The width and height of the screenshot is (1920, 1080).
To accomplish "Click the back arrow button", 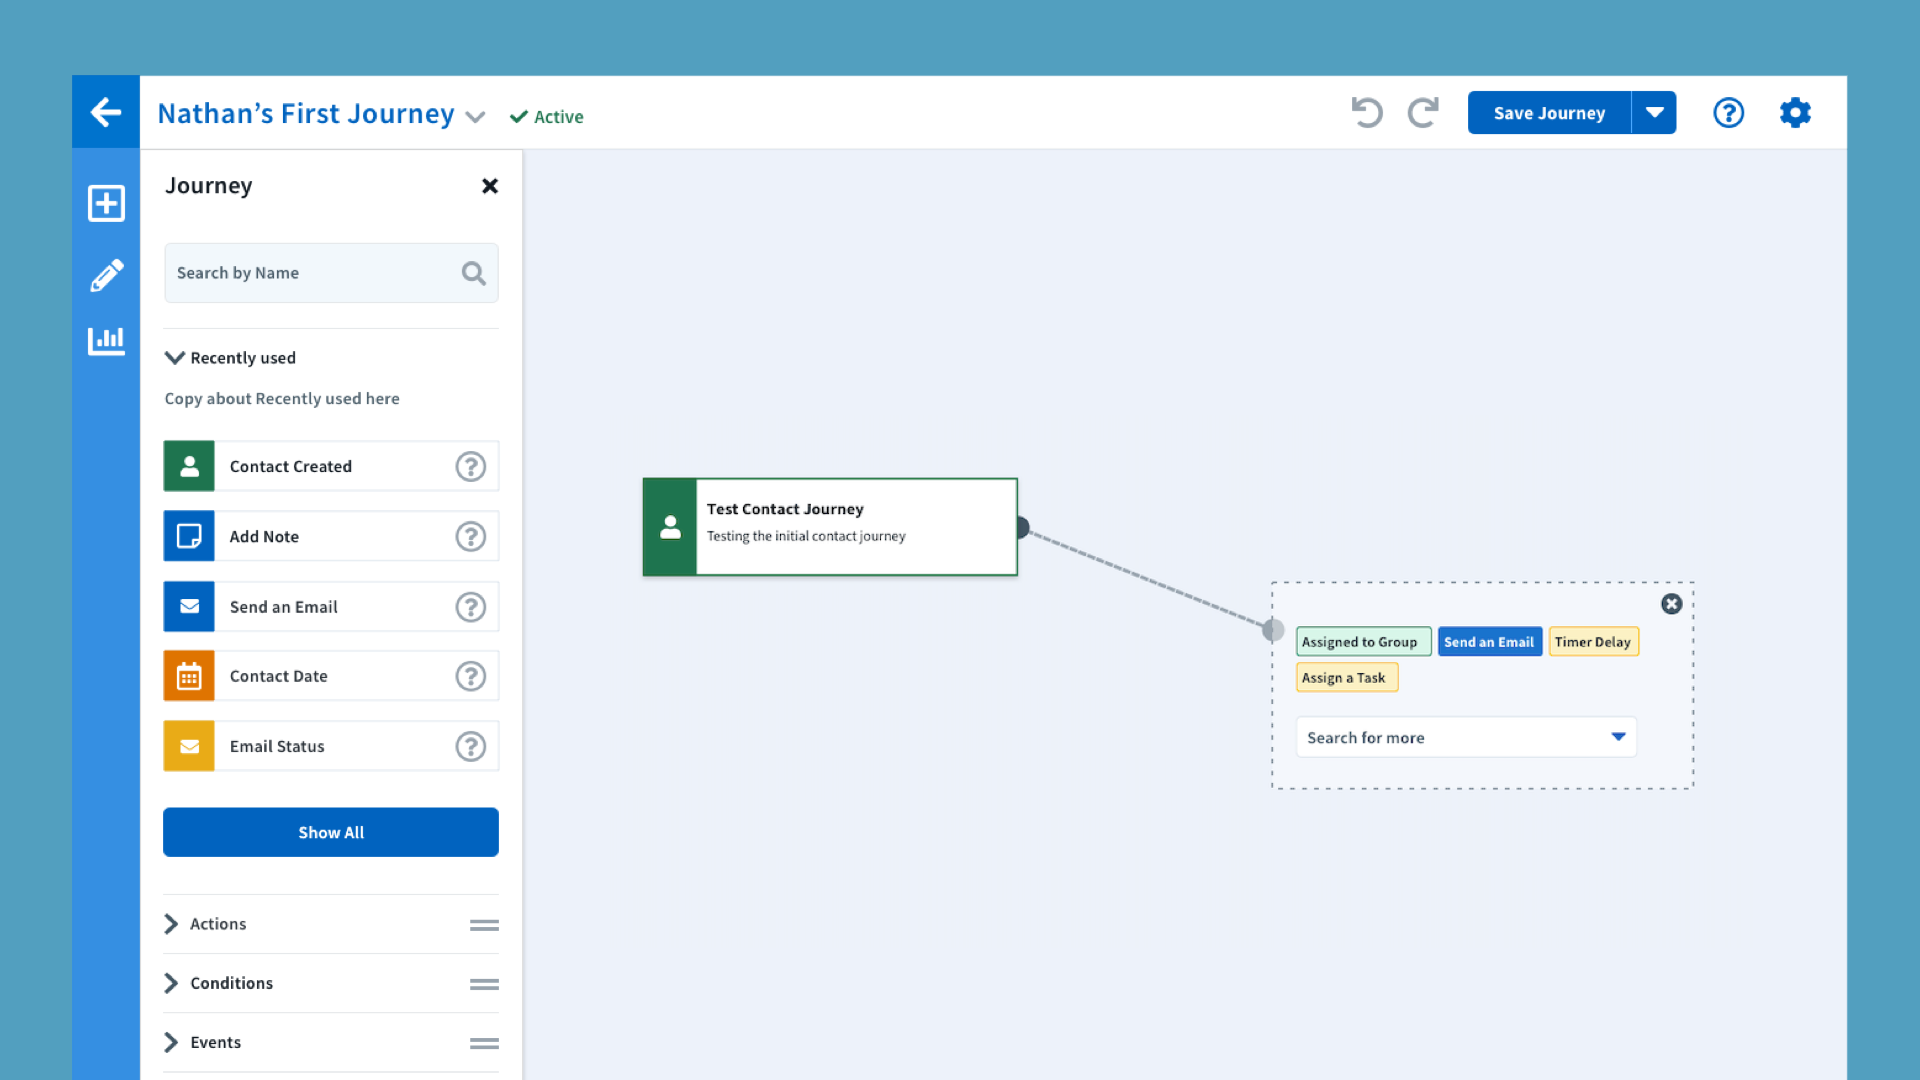I will tap(106, 112).
